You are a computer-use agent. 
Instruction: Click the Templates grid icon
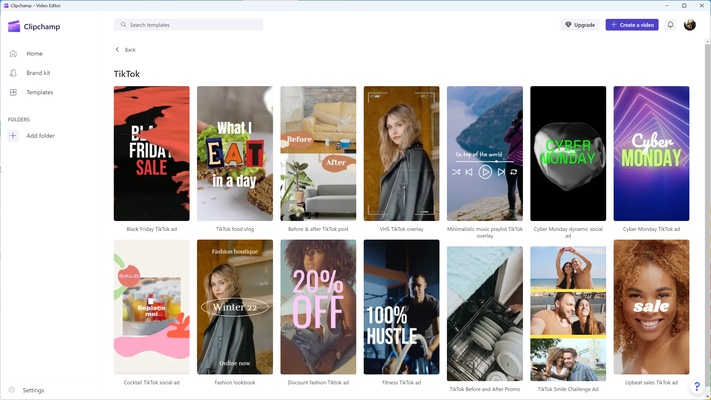click(x=13, y=92)
